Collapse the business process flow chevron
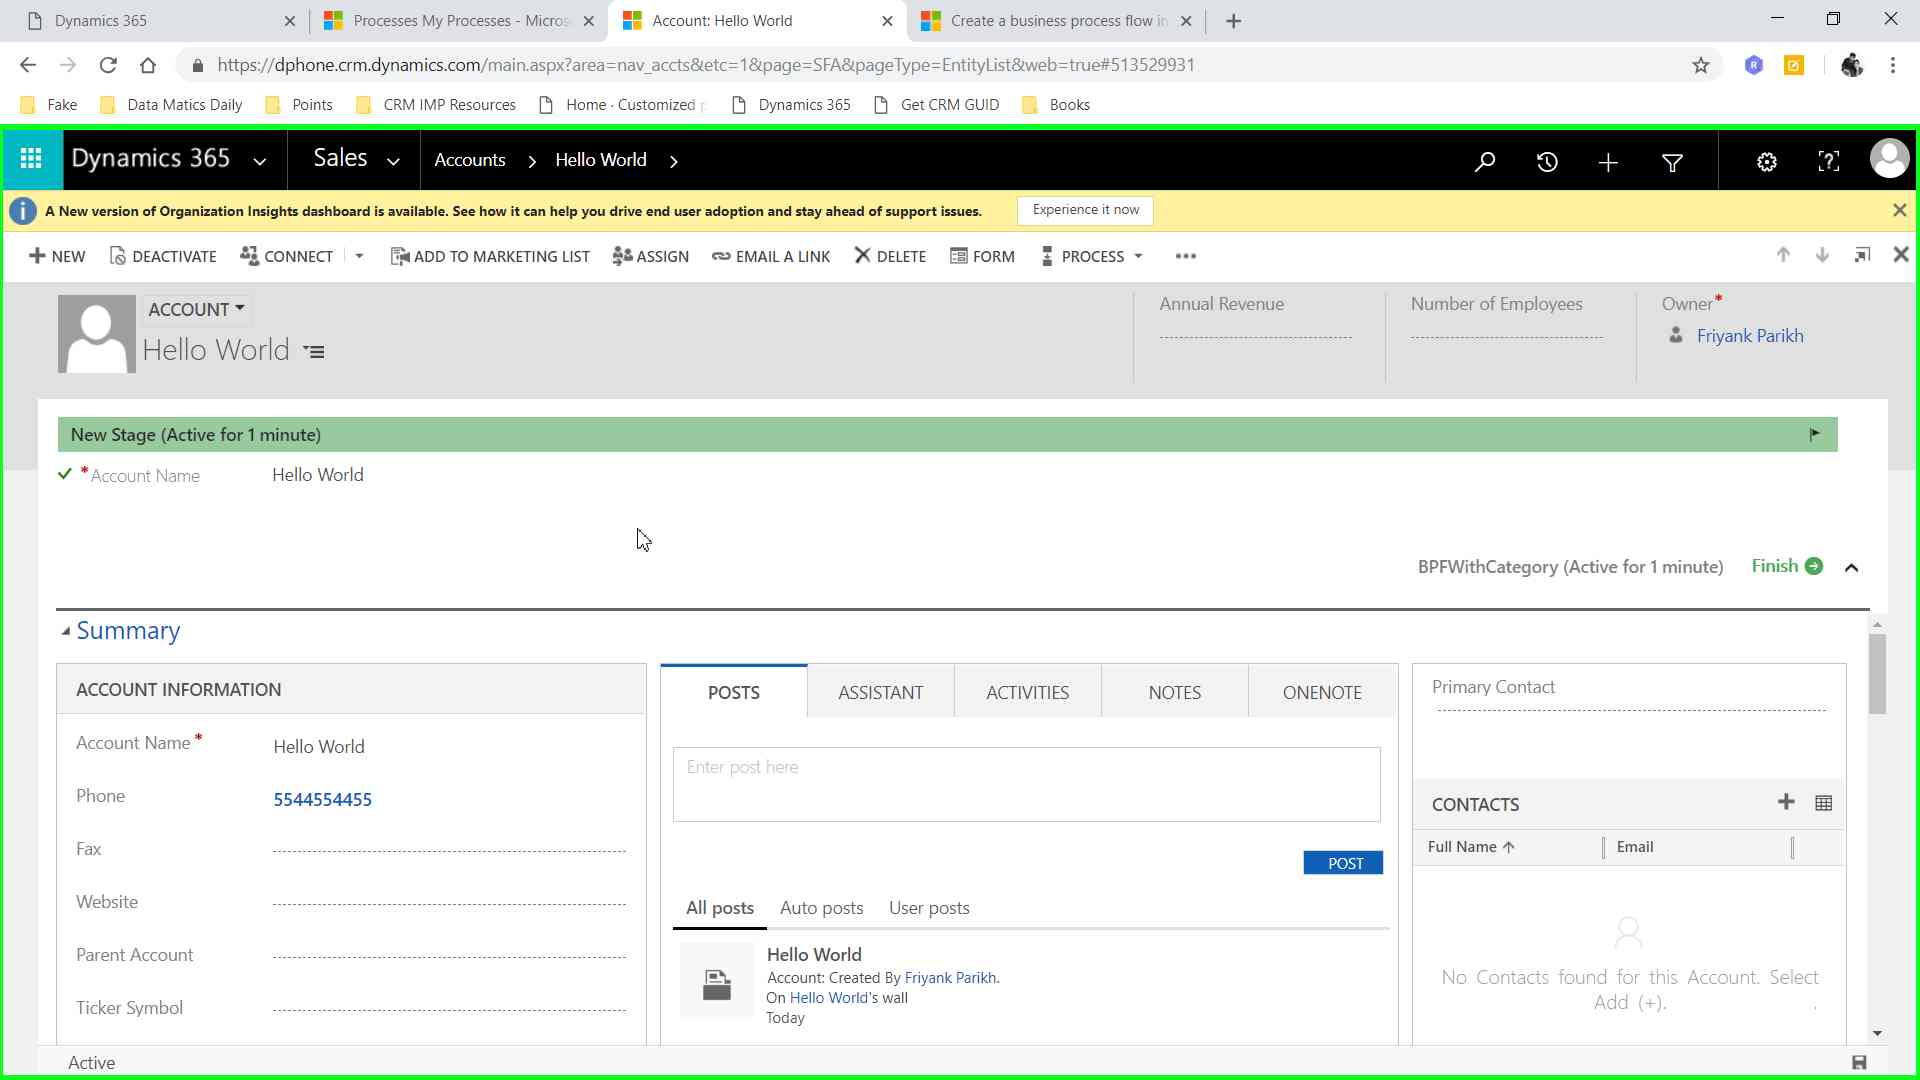Image resolution: width=1920 pixels, height=1080 pixels. tap(1851, 567)
